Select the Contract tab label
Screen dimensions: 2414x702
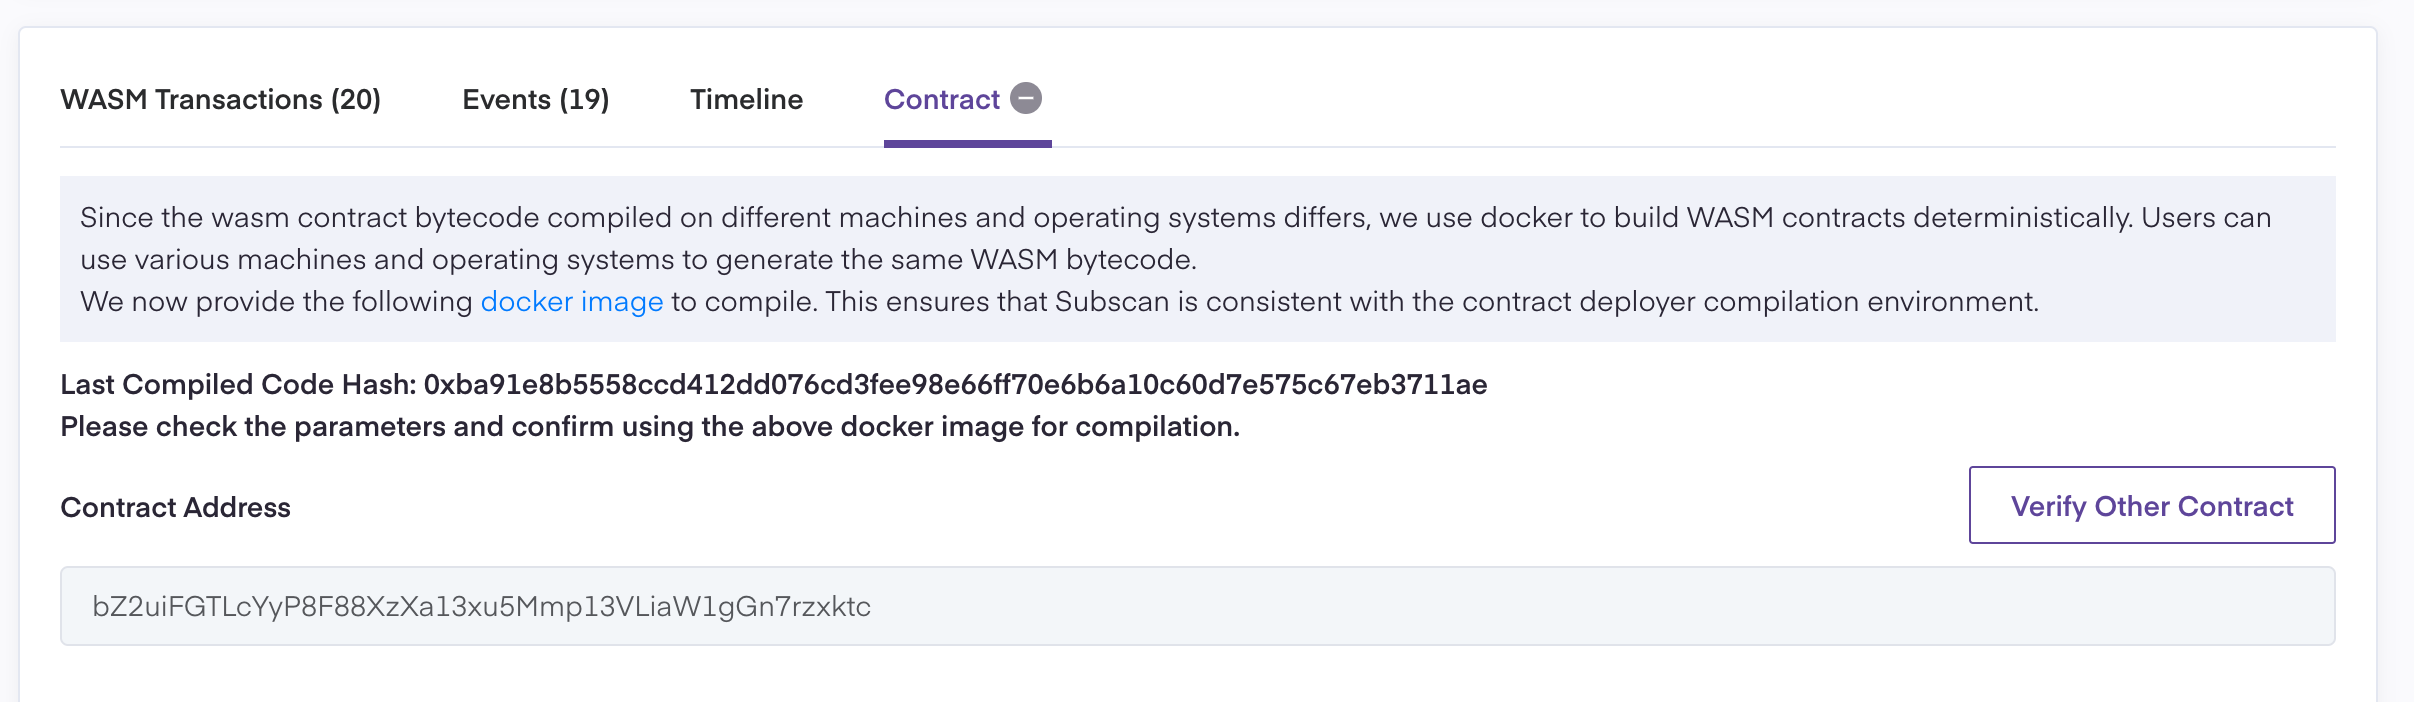[x=941, y=100]
